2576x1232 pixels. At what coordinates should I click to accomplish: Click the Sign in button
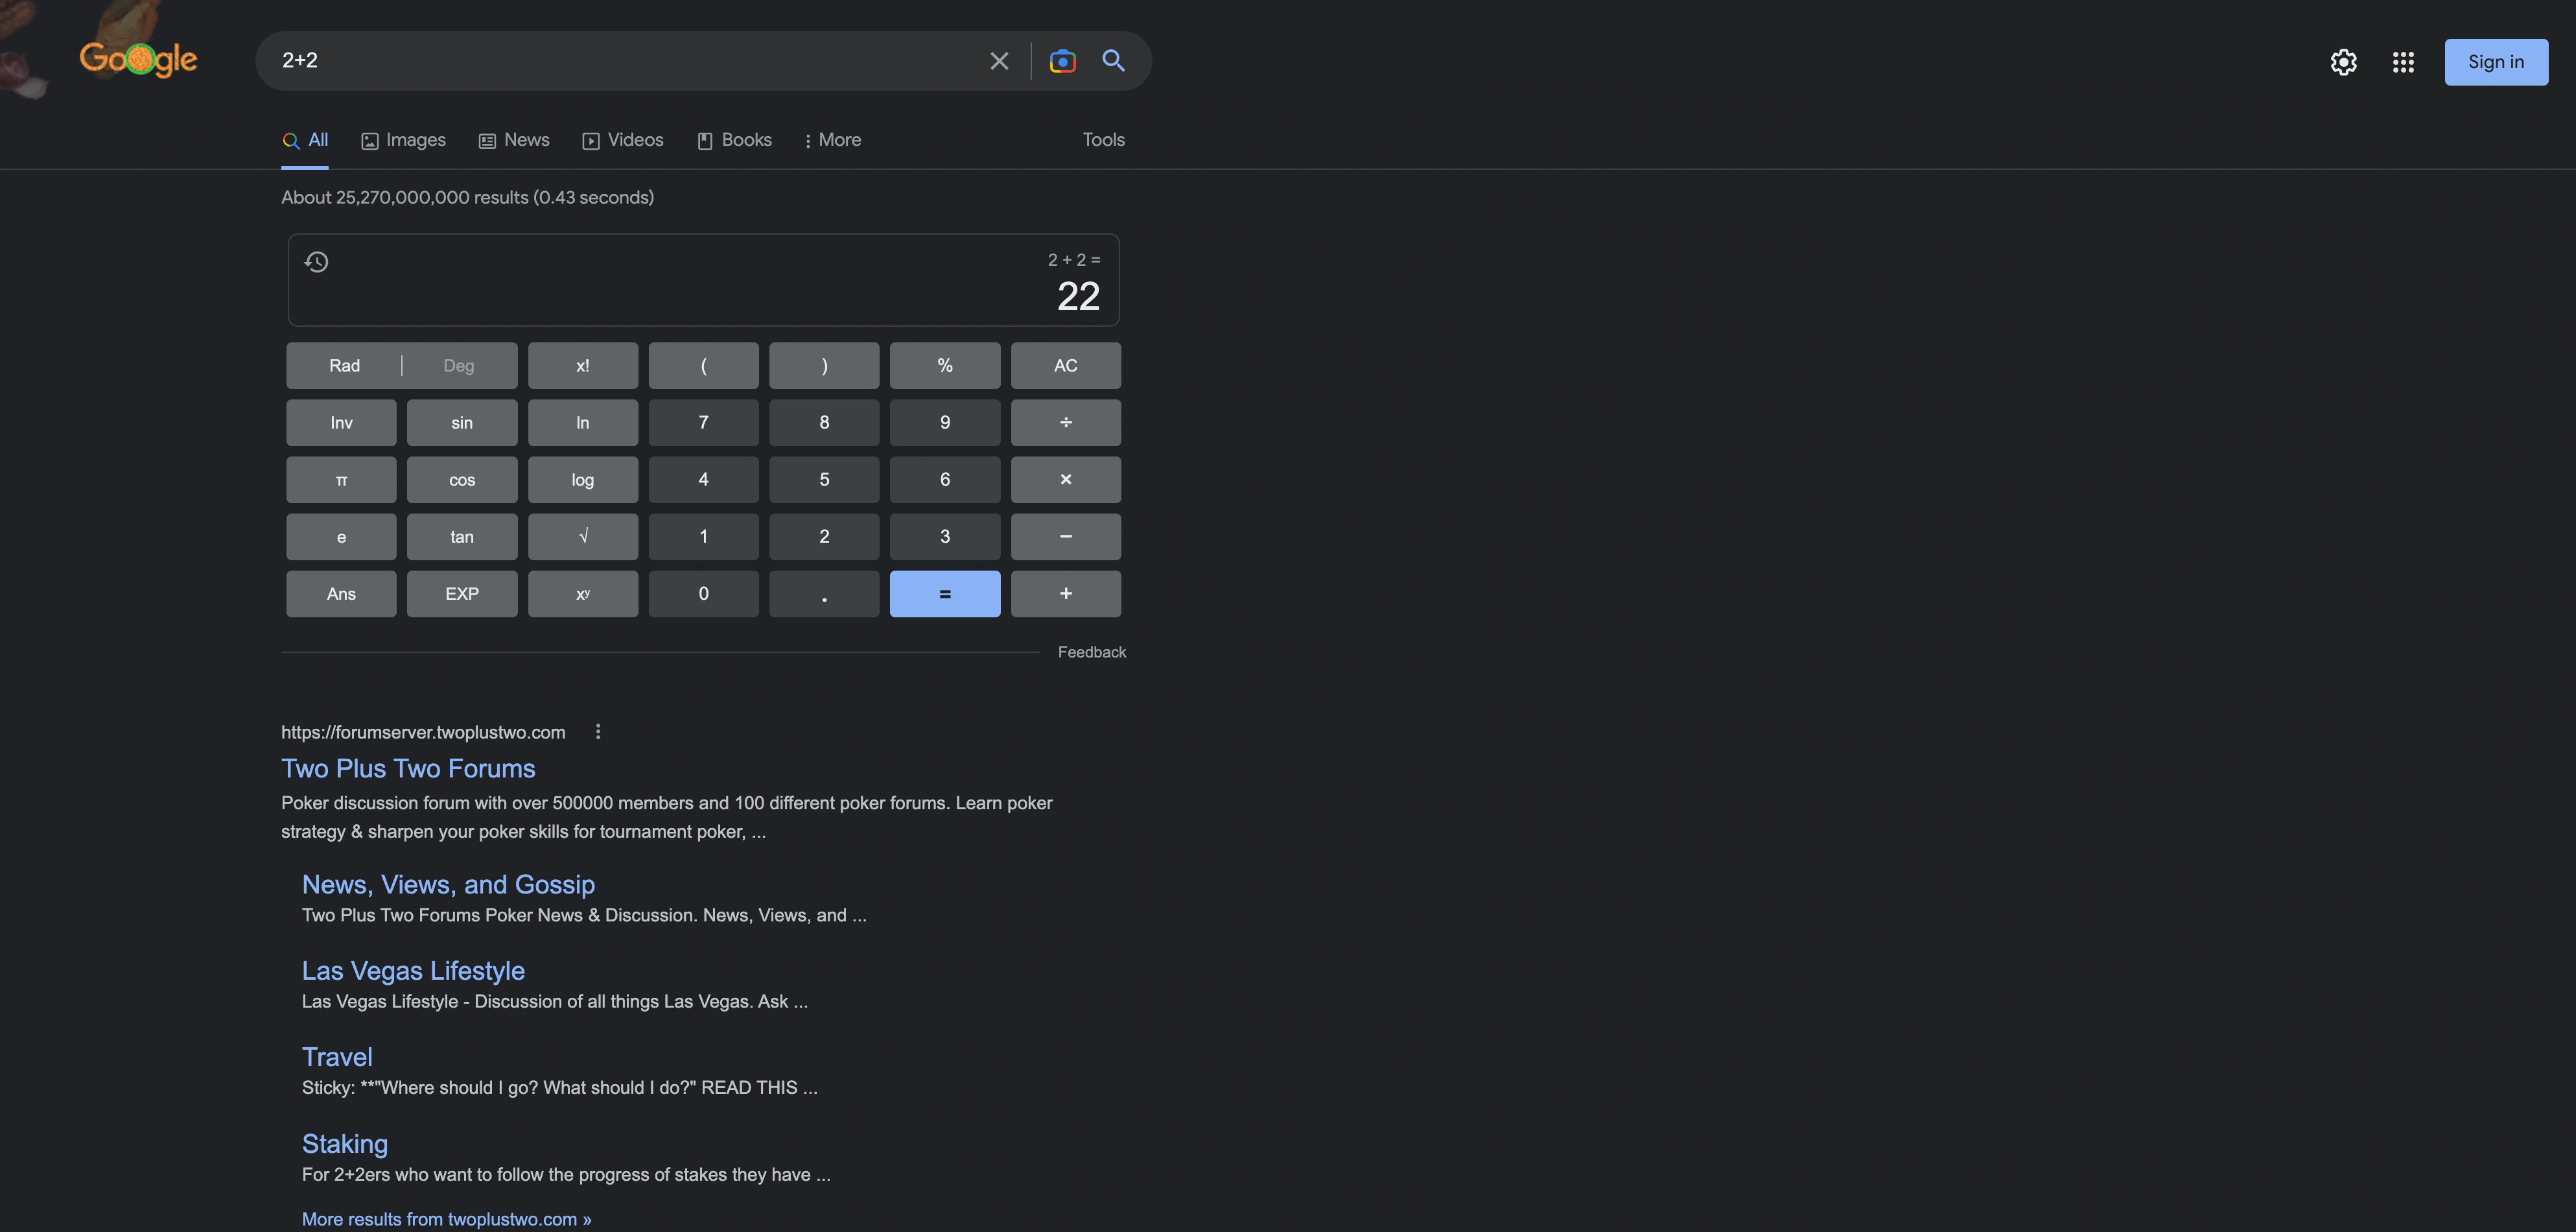click(x=2495, y=62)
